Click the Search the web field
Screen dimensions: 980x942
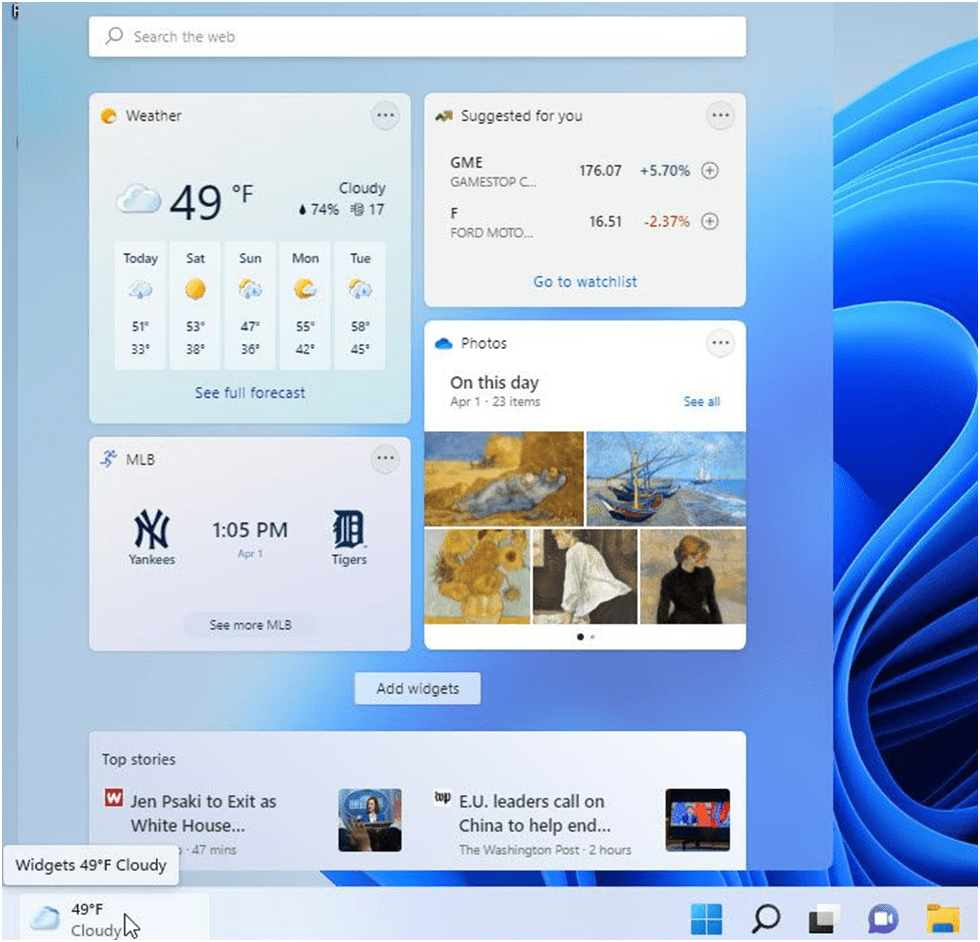[x=418, y=37]
